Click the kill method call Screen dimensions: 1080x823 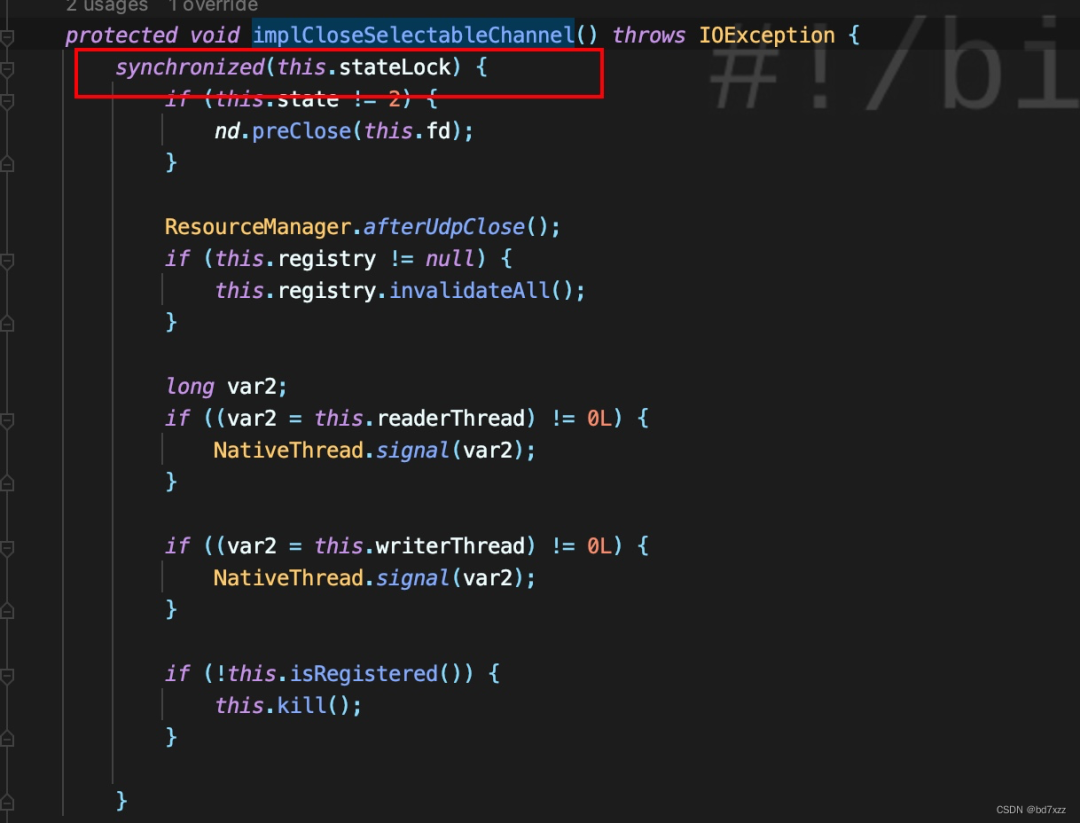(302, 705)
